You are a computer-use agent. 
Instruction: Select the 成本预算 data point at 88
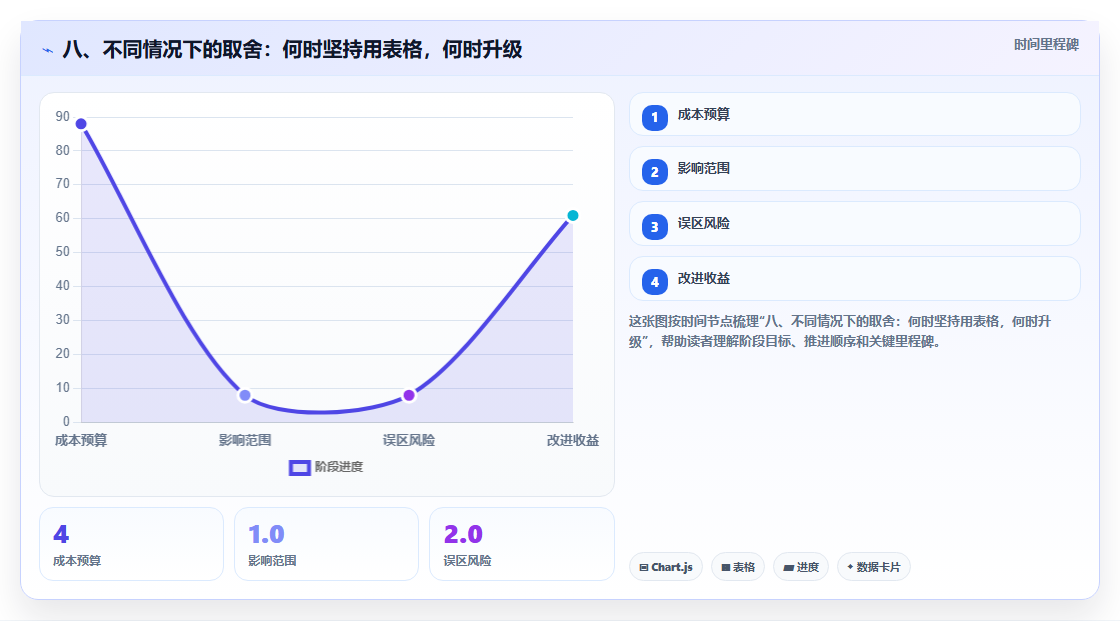pyautogui.click(x=81, y=124)
